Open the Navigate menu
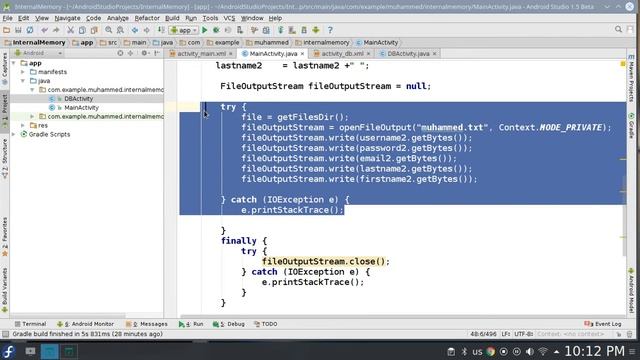 (x=67, y=18)
